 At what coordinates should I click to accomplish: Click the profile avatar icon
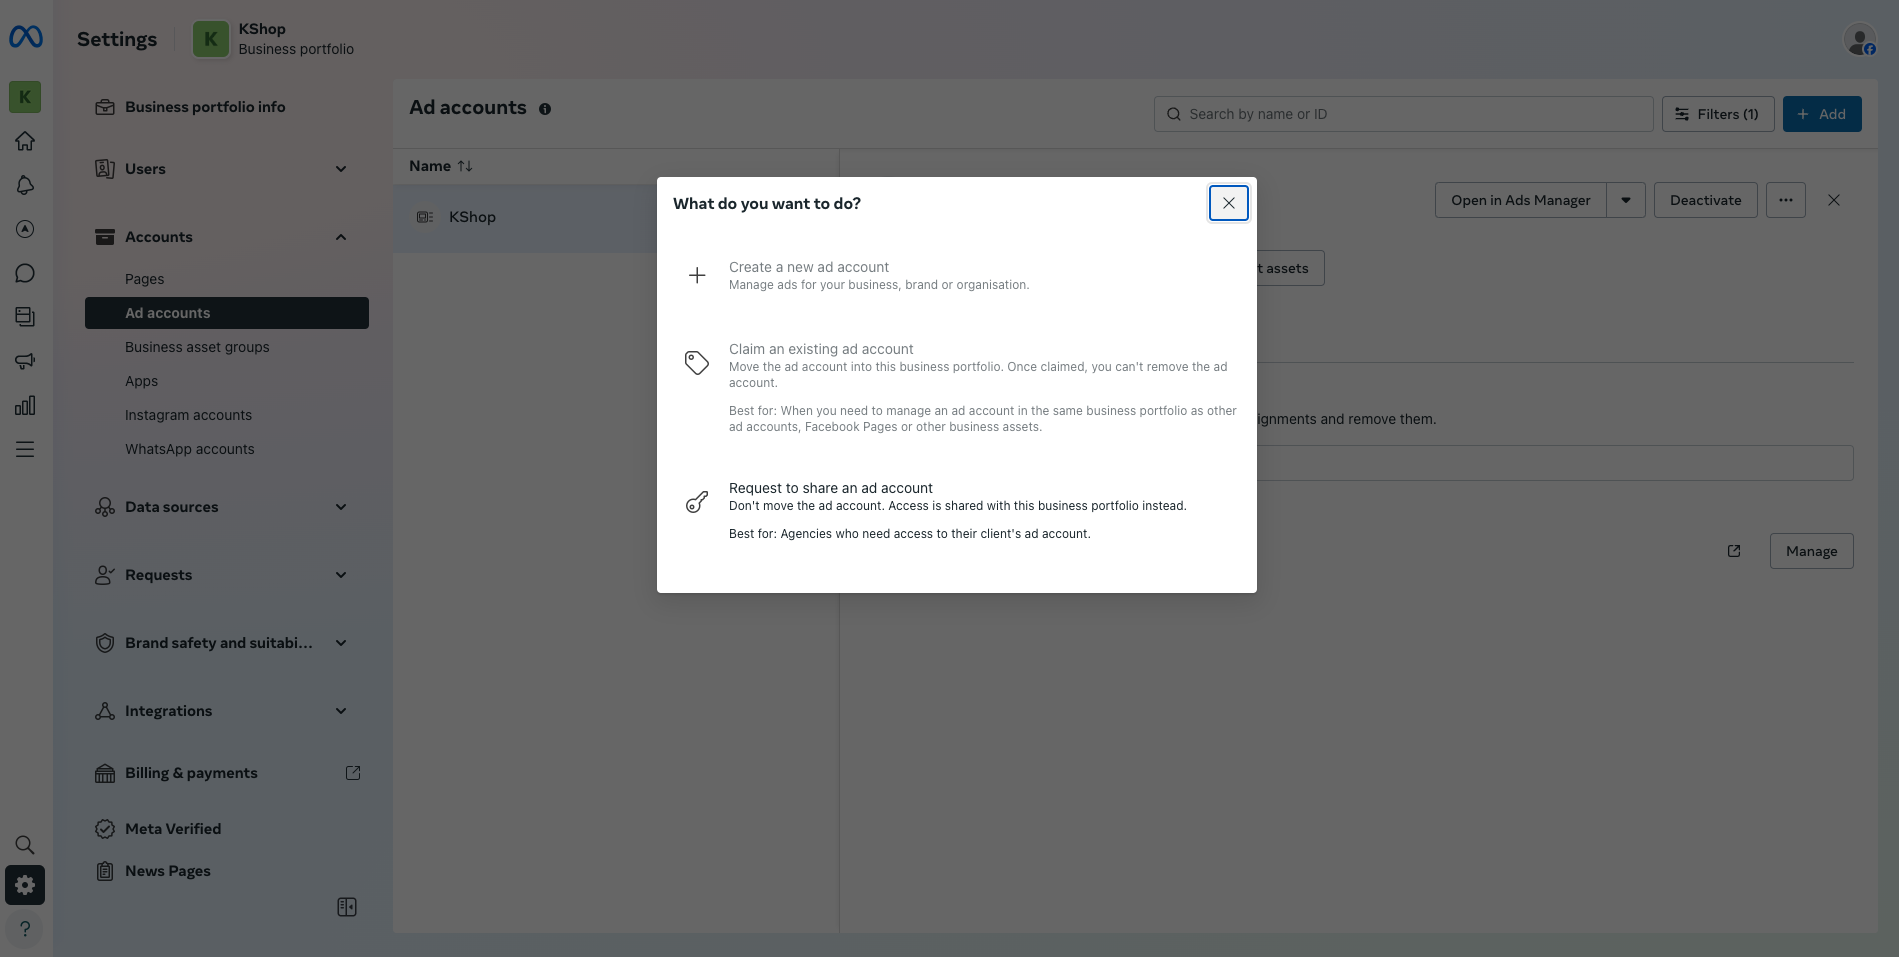point(1860,40)
